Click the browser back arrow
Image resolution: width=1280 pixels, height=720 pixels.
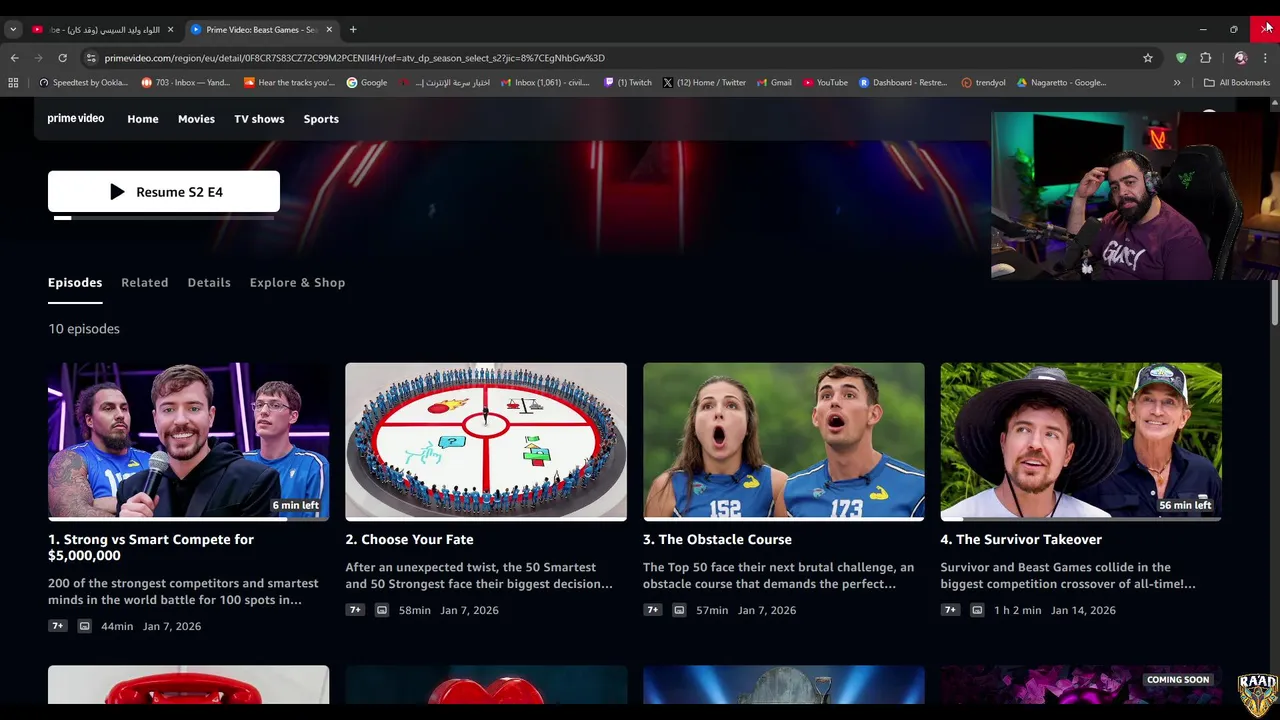click(x=14, y=58)
